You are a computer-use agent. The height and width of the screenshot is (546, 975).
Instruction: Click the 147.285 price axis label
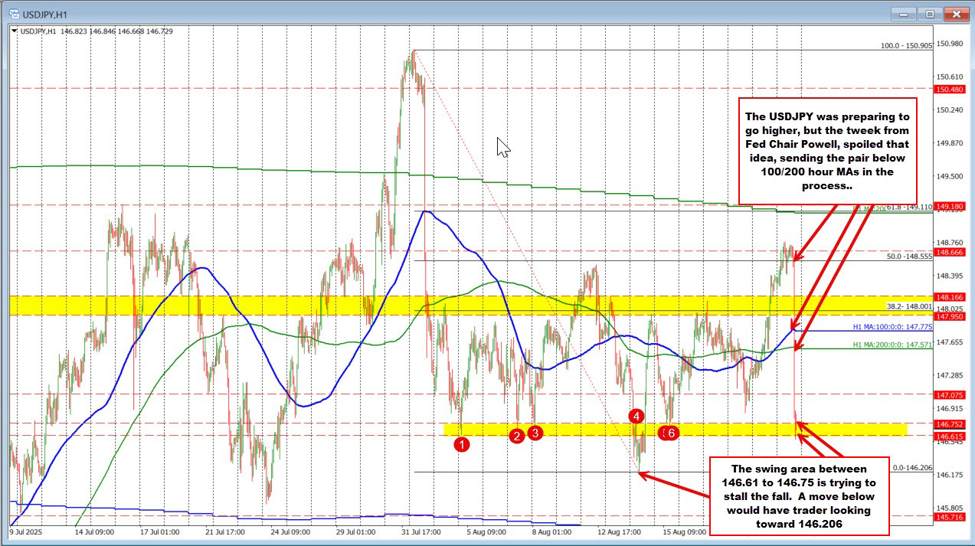click(x=950, y=376)
